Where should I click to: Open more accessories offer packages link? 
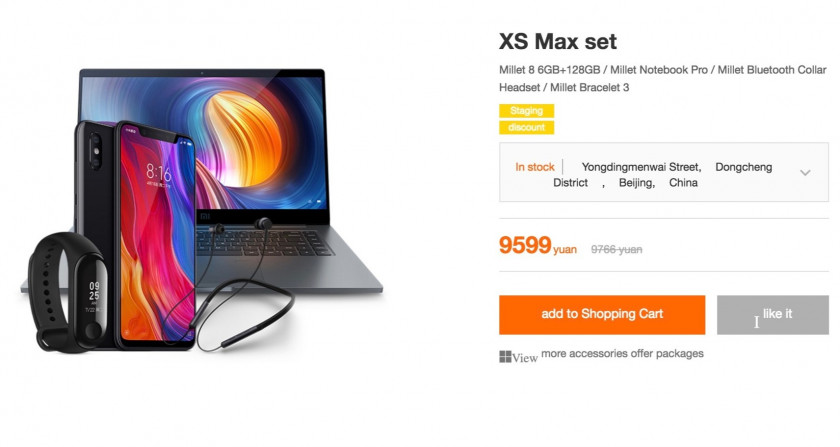pos(622,354)
